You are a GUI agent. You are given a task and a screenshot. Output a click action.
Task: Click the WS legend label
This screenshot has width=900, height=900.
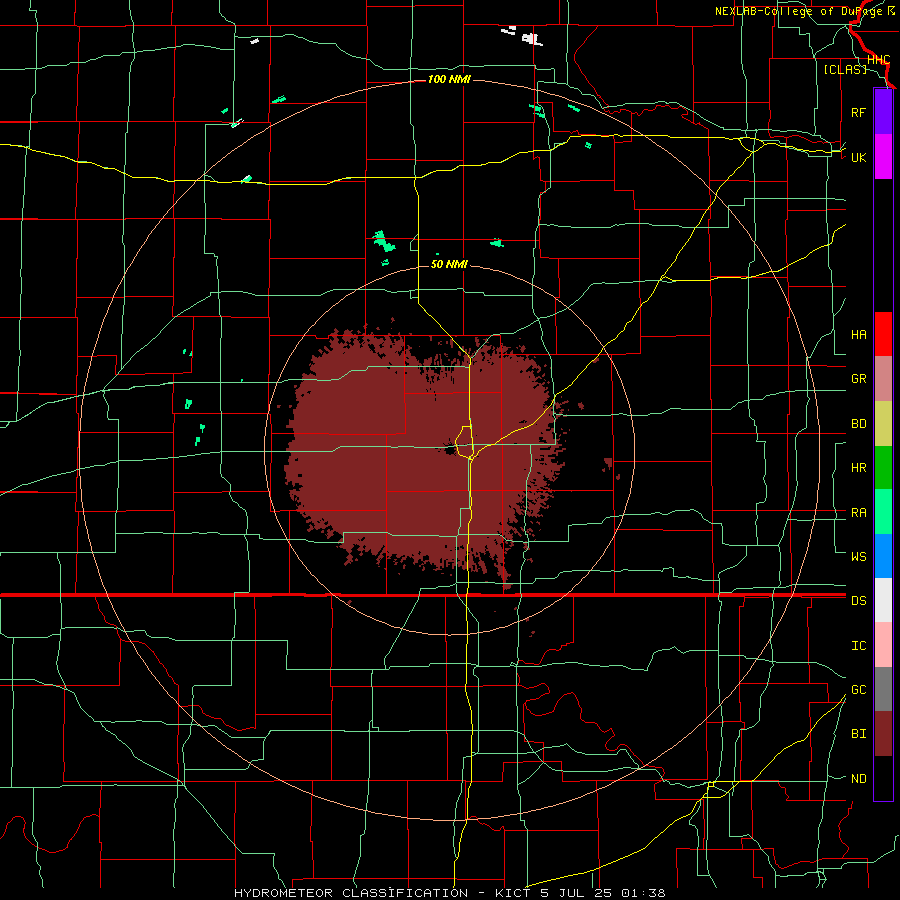pos(858,557)
